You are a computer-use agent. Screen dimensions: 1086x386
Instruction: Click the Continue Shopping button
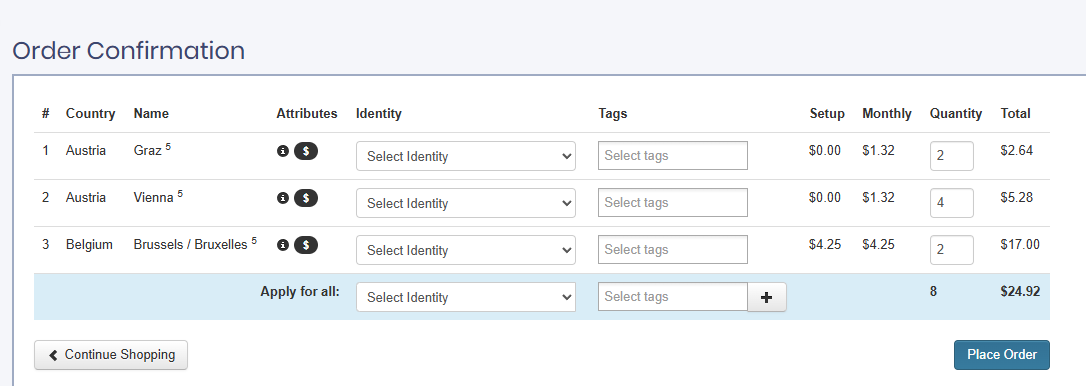tap(111, 355)
